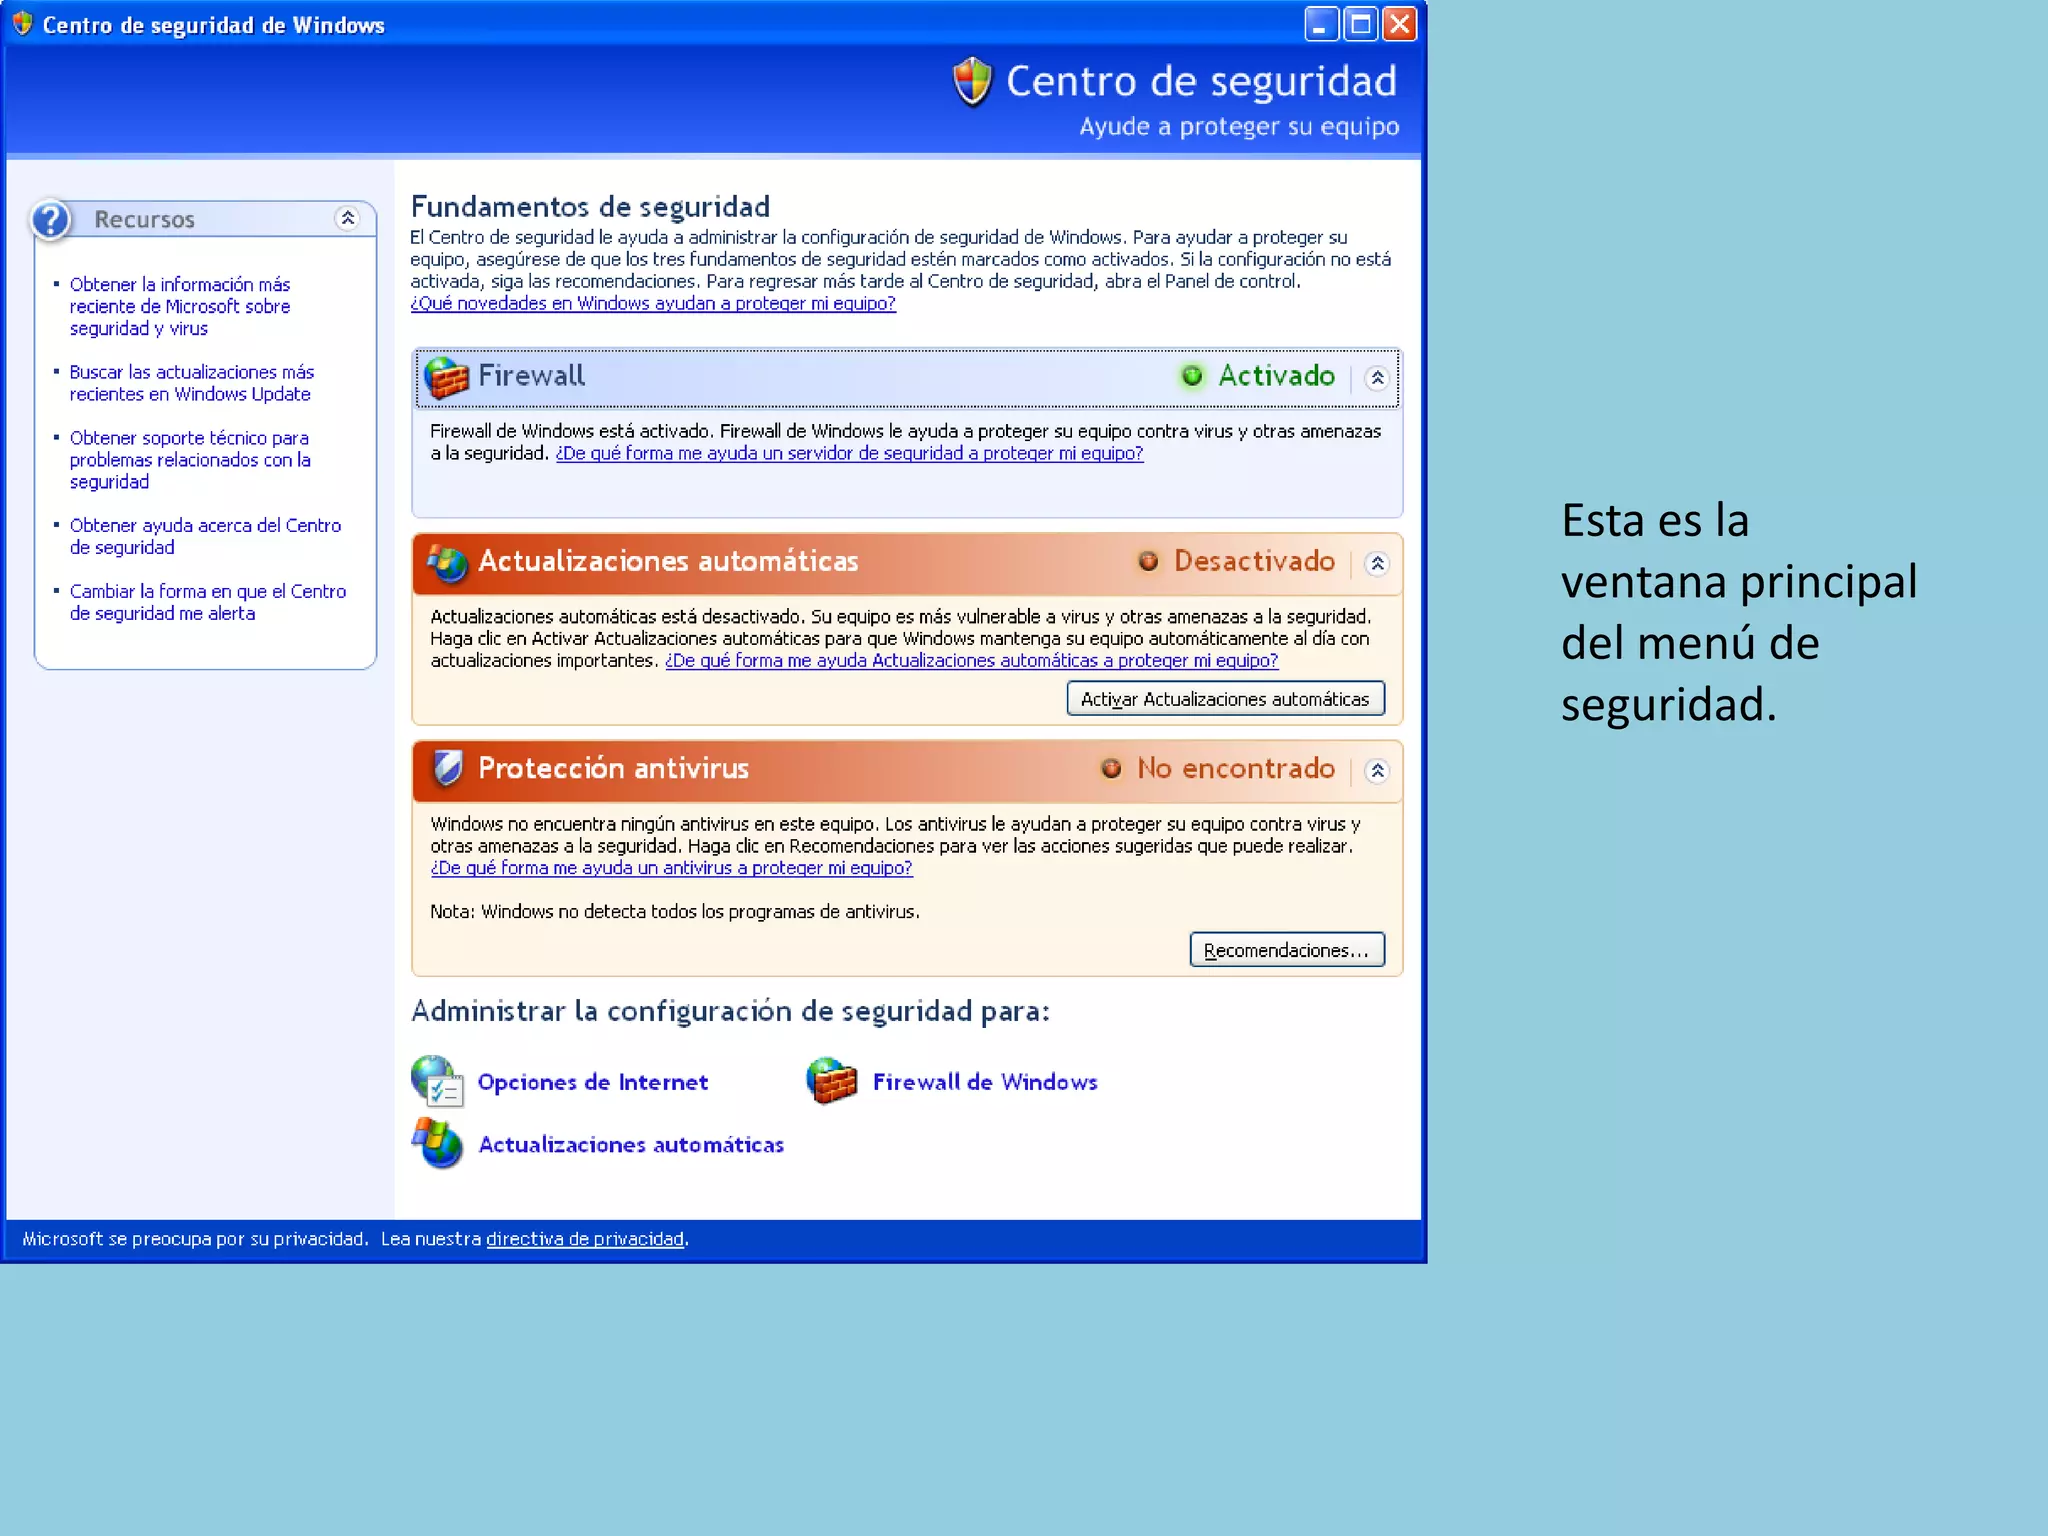Screen dimensions: 2048x1536
Task: Collapse the Actualizaciones automáticas section chevron
Action: (x=1377, y=564)
